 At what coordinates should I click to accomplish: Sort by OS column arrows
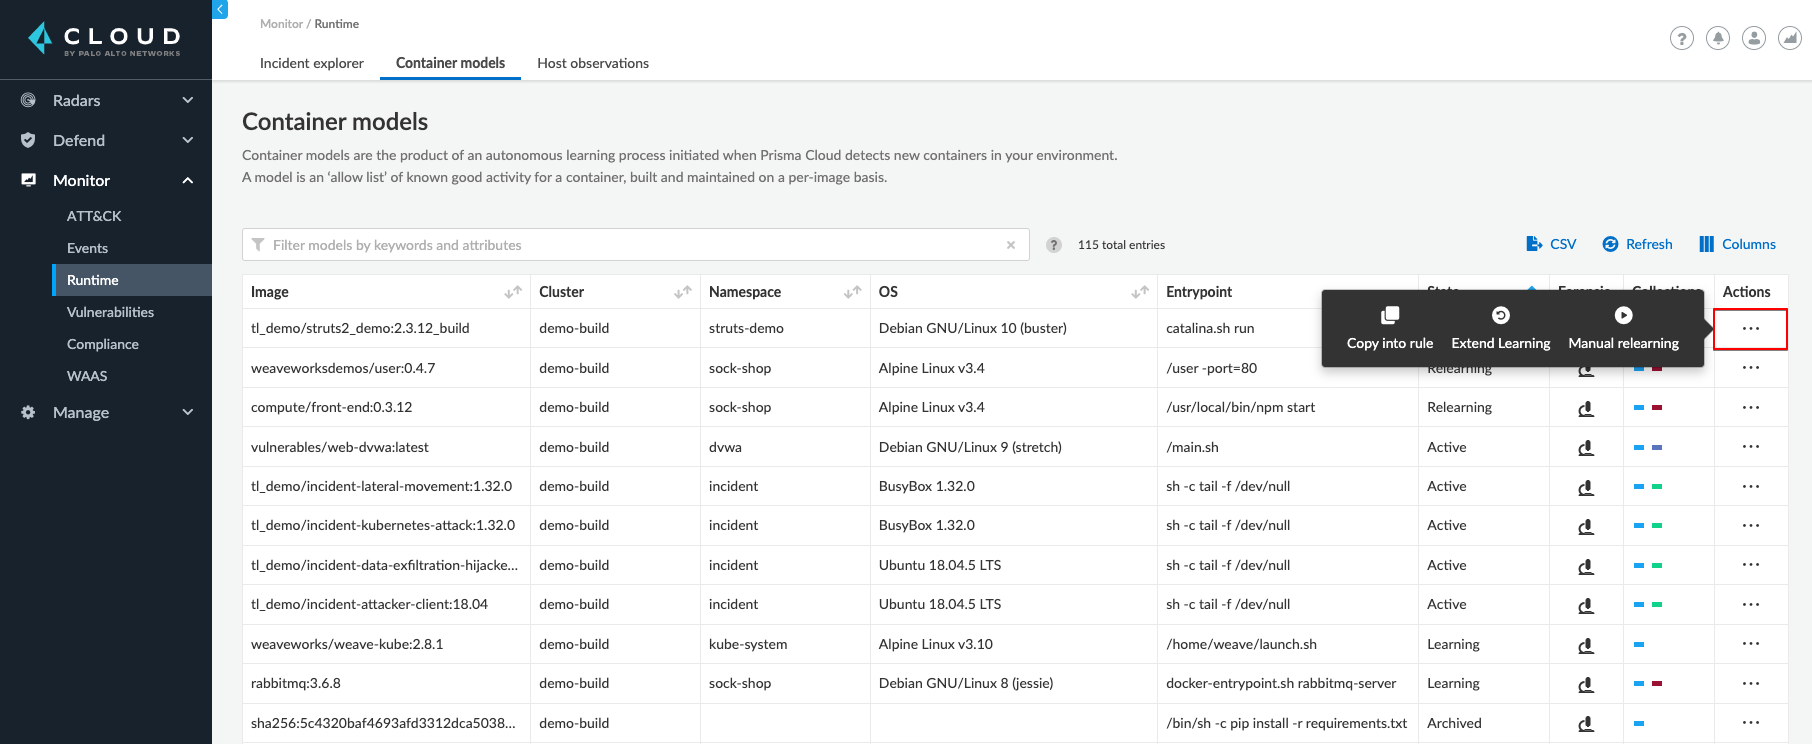coord(1140,292)
